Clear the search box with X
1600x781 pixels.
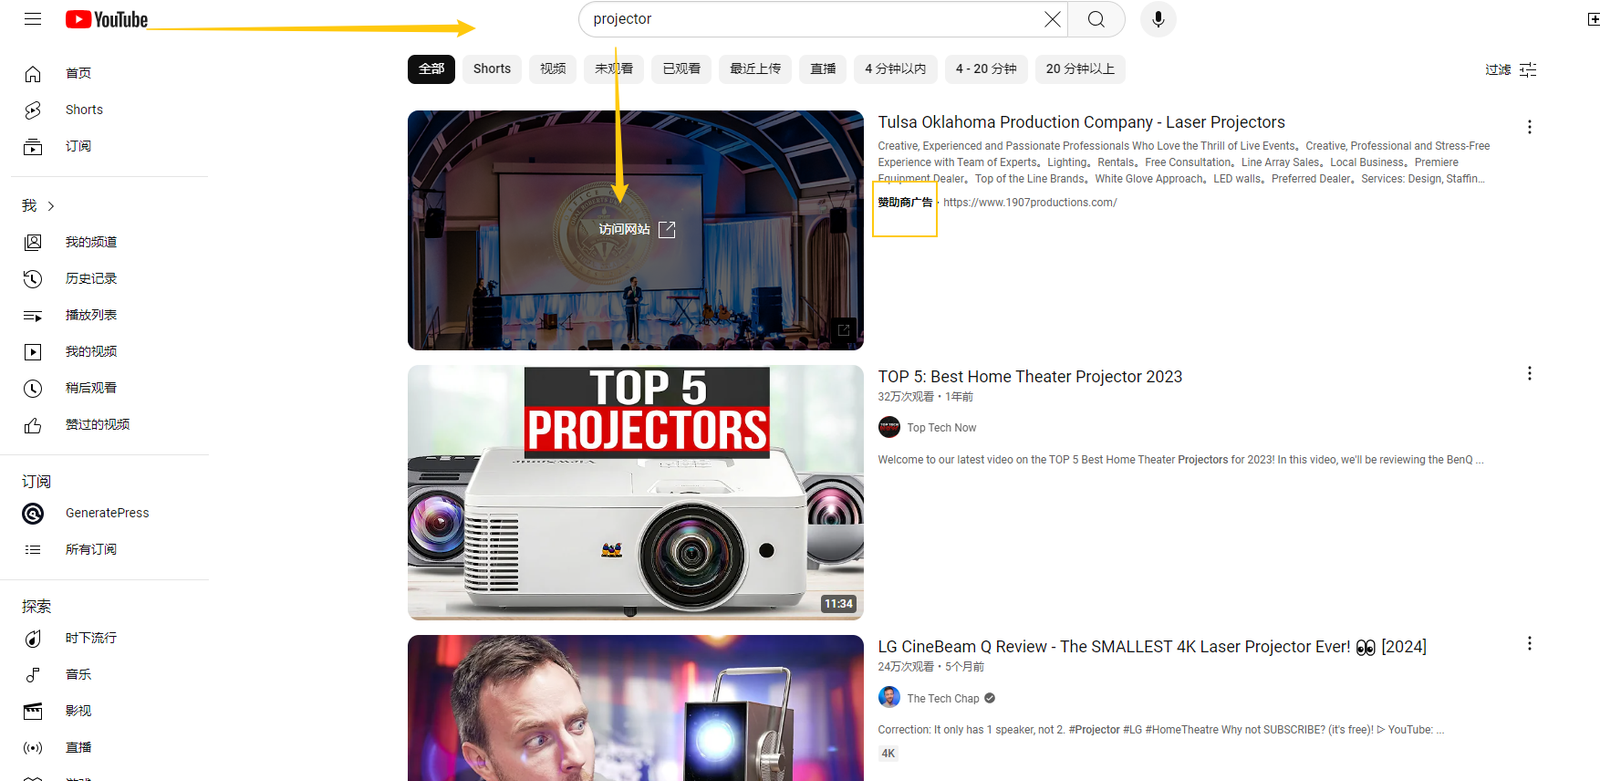1052,19
